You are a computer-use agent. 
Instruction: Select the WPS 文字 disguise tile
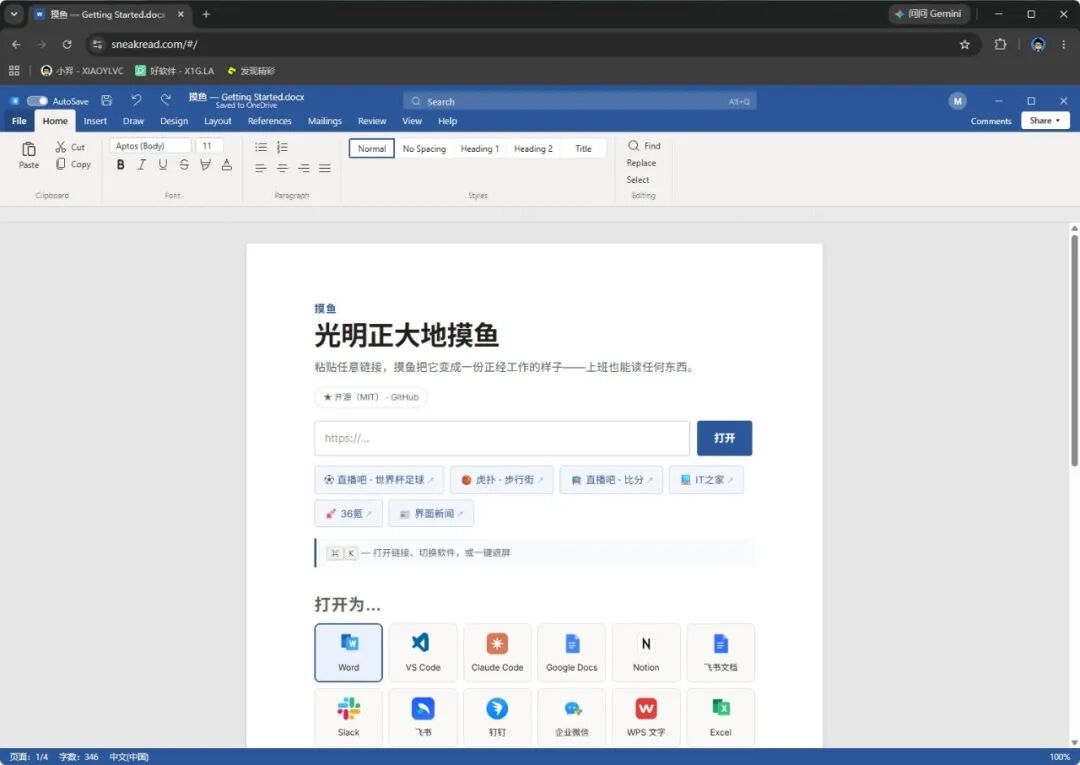(646, 717)
